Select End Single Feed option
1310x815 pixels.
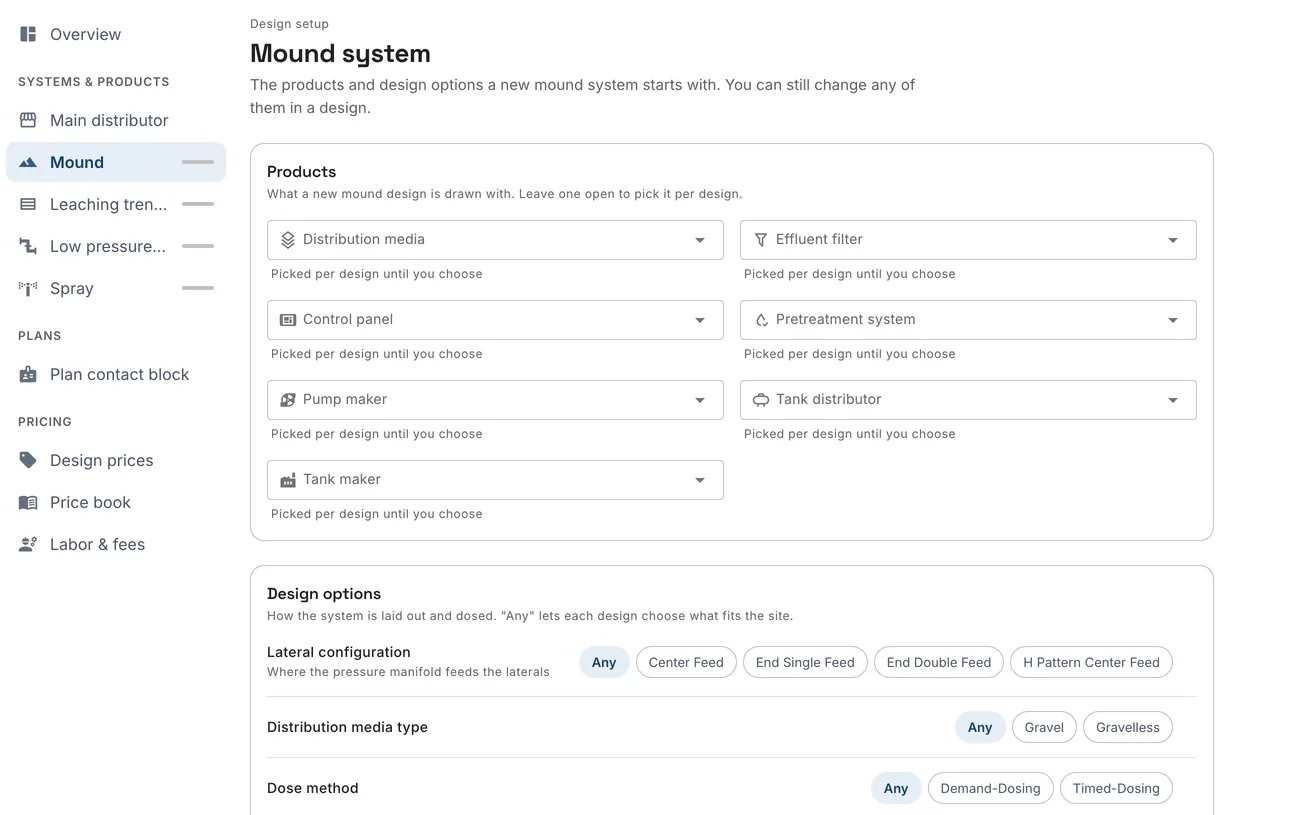coord(805,662)
